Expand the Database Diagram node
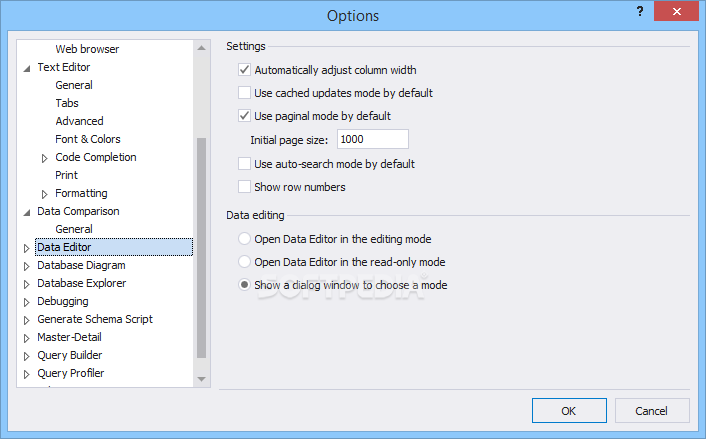 click(x=27, y=266)
